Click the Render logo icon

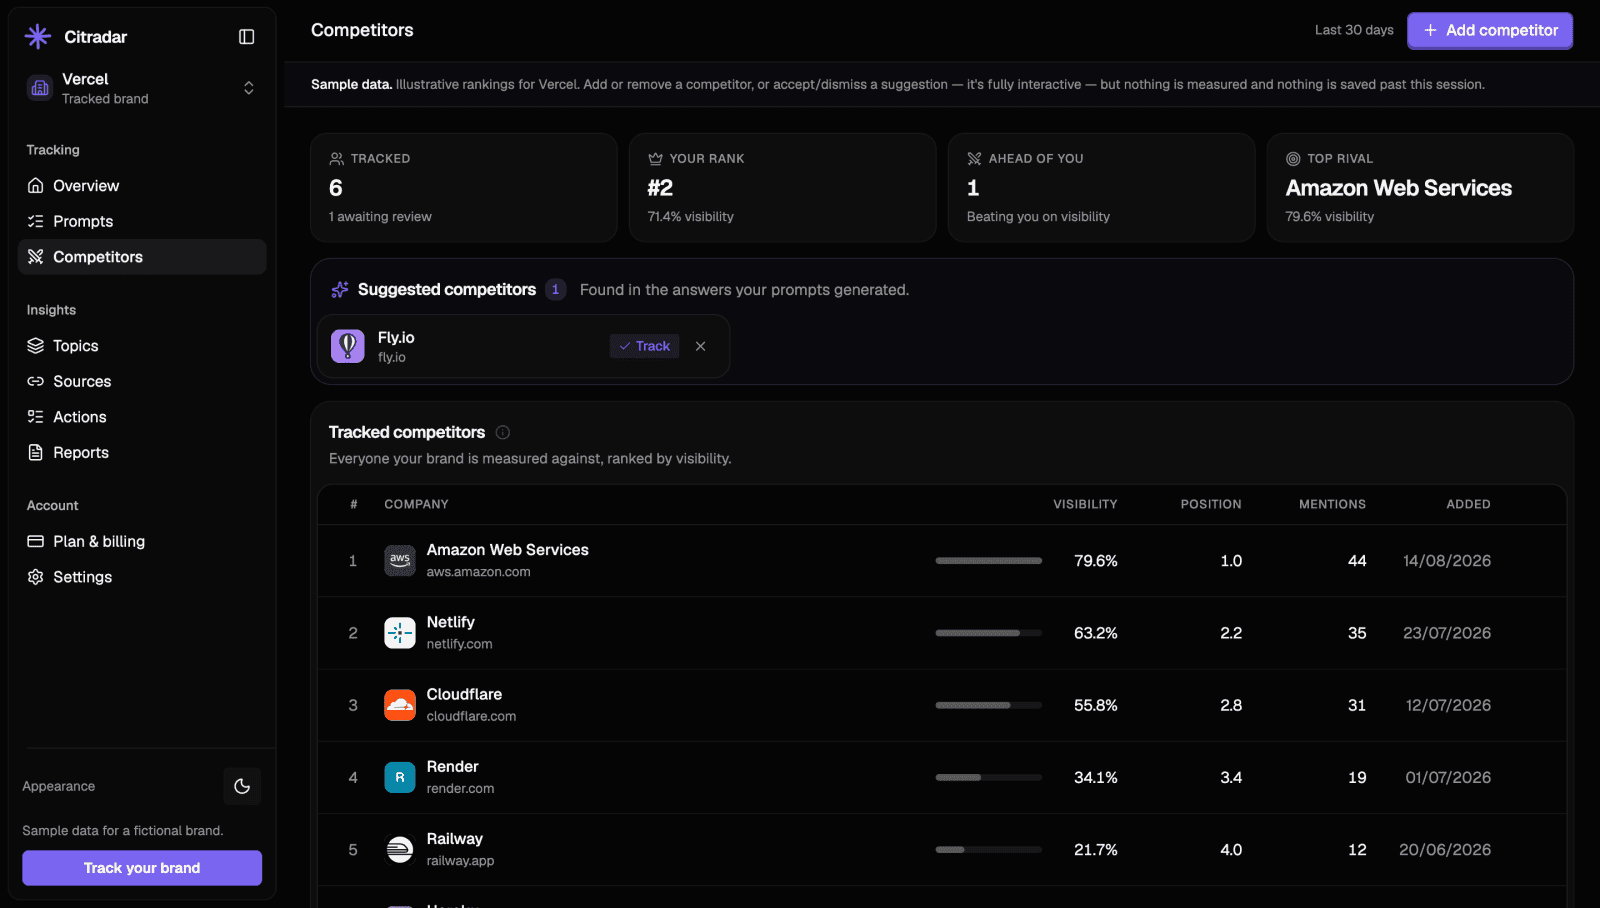click(x=400, y=777)
